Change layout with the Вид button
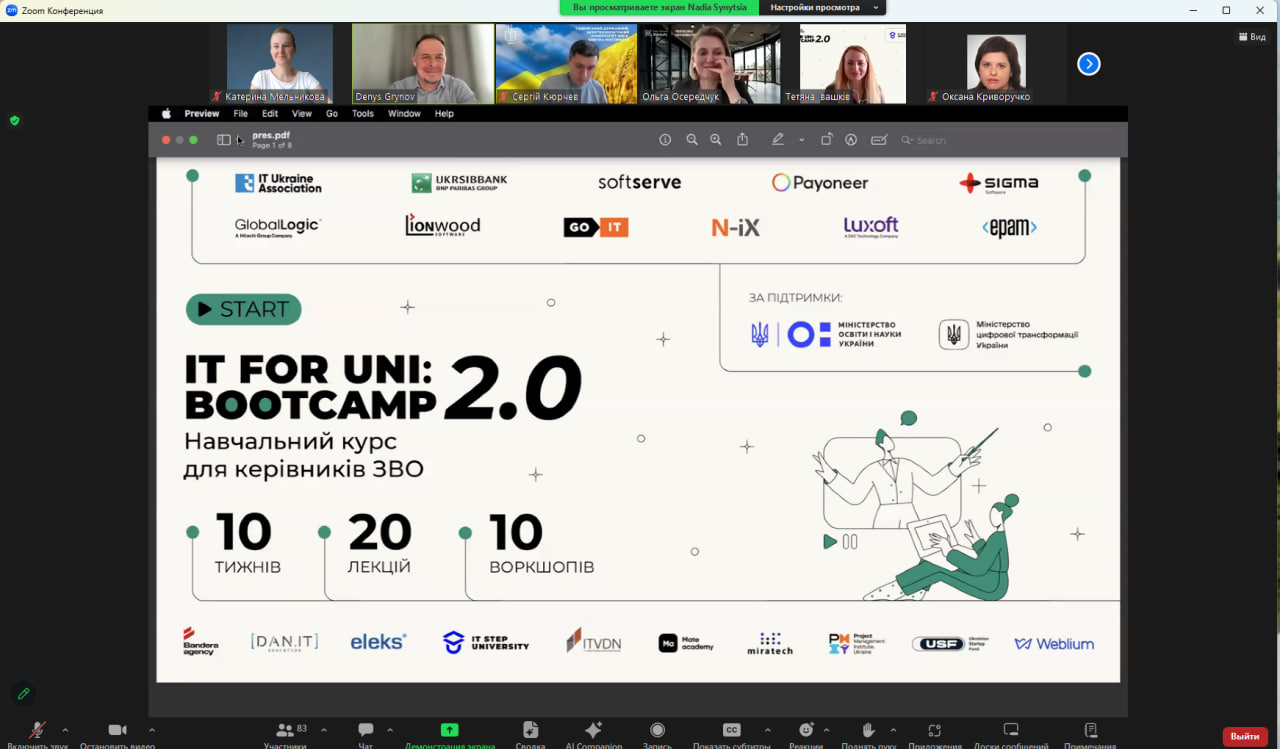1280x749 pixels. [1251, 37]
